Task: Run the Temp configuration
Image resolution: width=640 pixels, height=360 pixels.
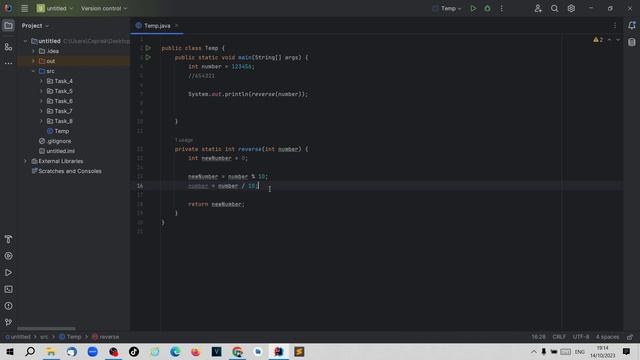Action: tap(473, 8)
